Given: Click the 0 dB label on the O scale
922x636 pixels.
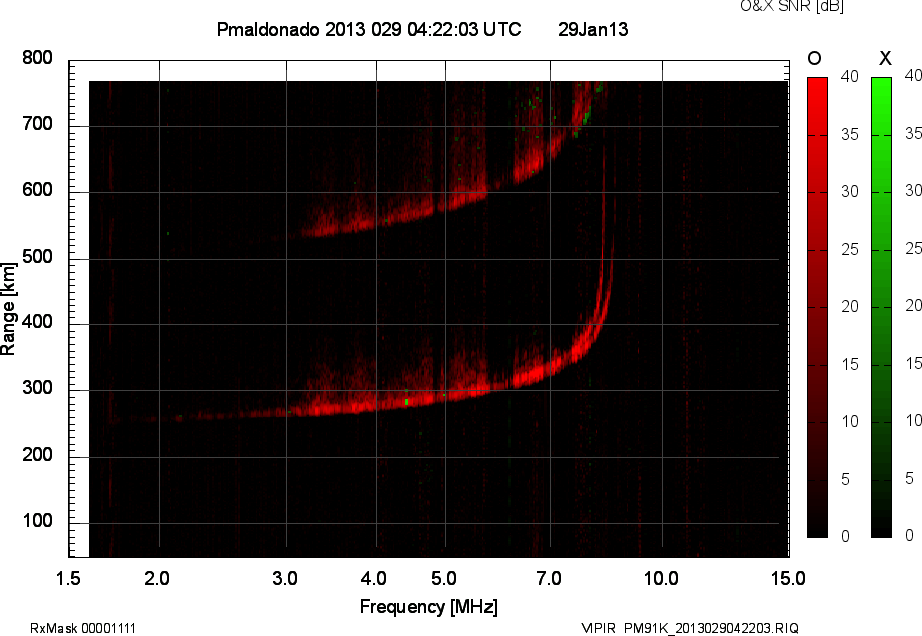Looking at the screenshot, I should click(x=846, y=536).
